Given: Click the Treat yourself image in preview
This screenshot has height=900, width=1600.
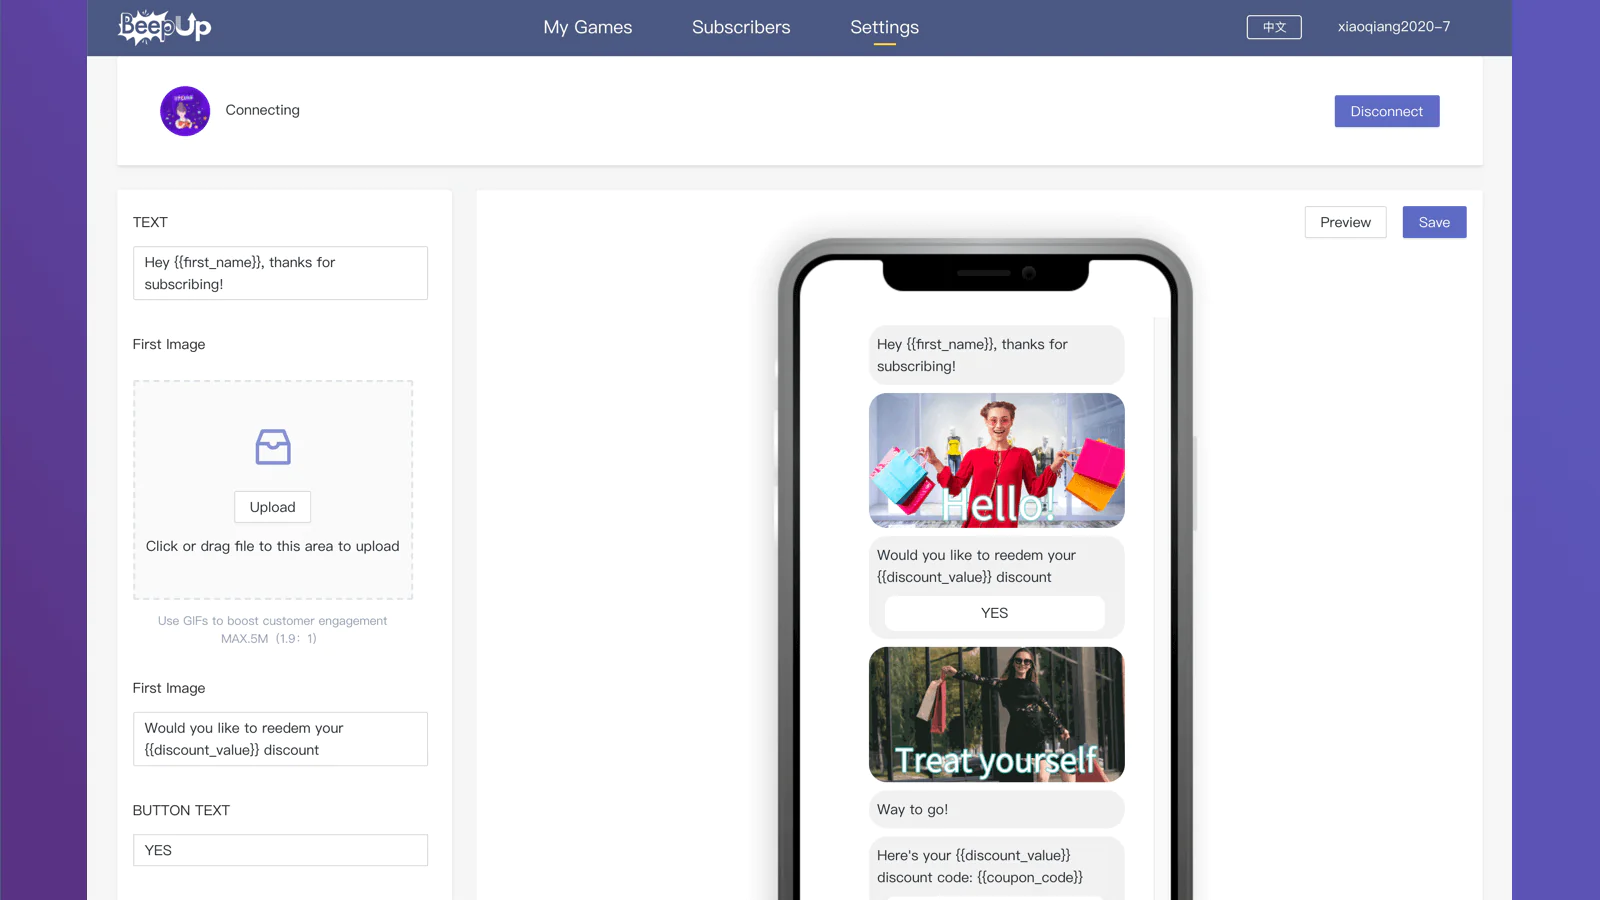Looking at the screenshot, I should [x=997, y=714].
